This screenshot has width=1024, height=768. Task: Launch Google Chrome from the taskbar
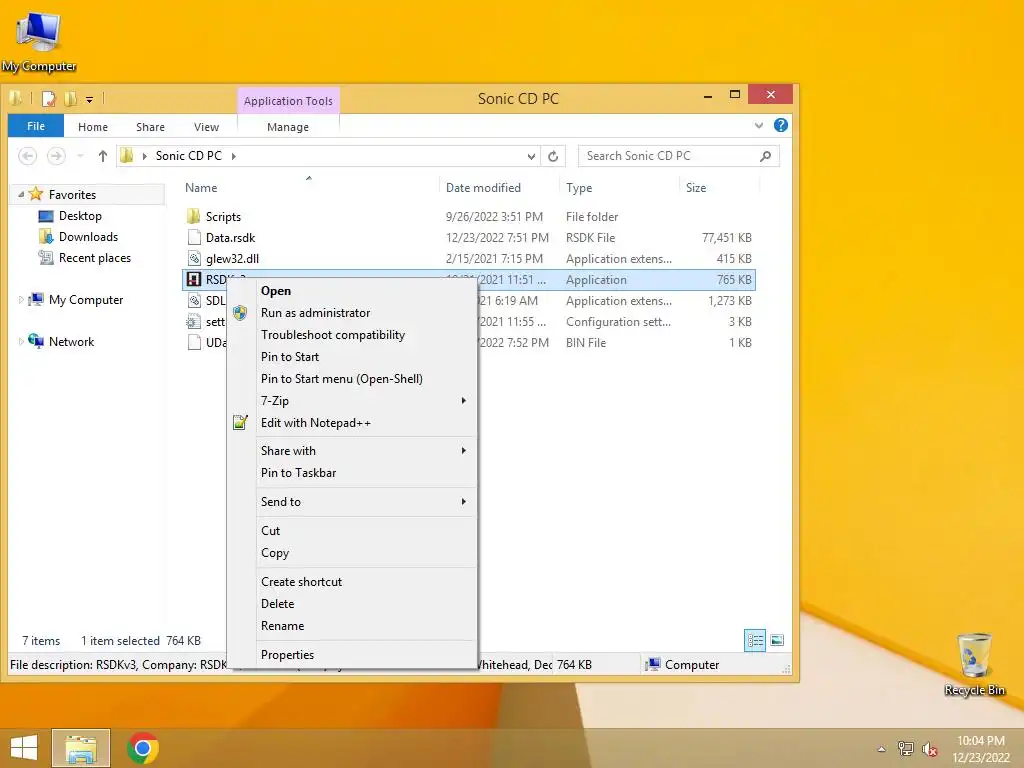pos(143,748)
